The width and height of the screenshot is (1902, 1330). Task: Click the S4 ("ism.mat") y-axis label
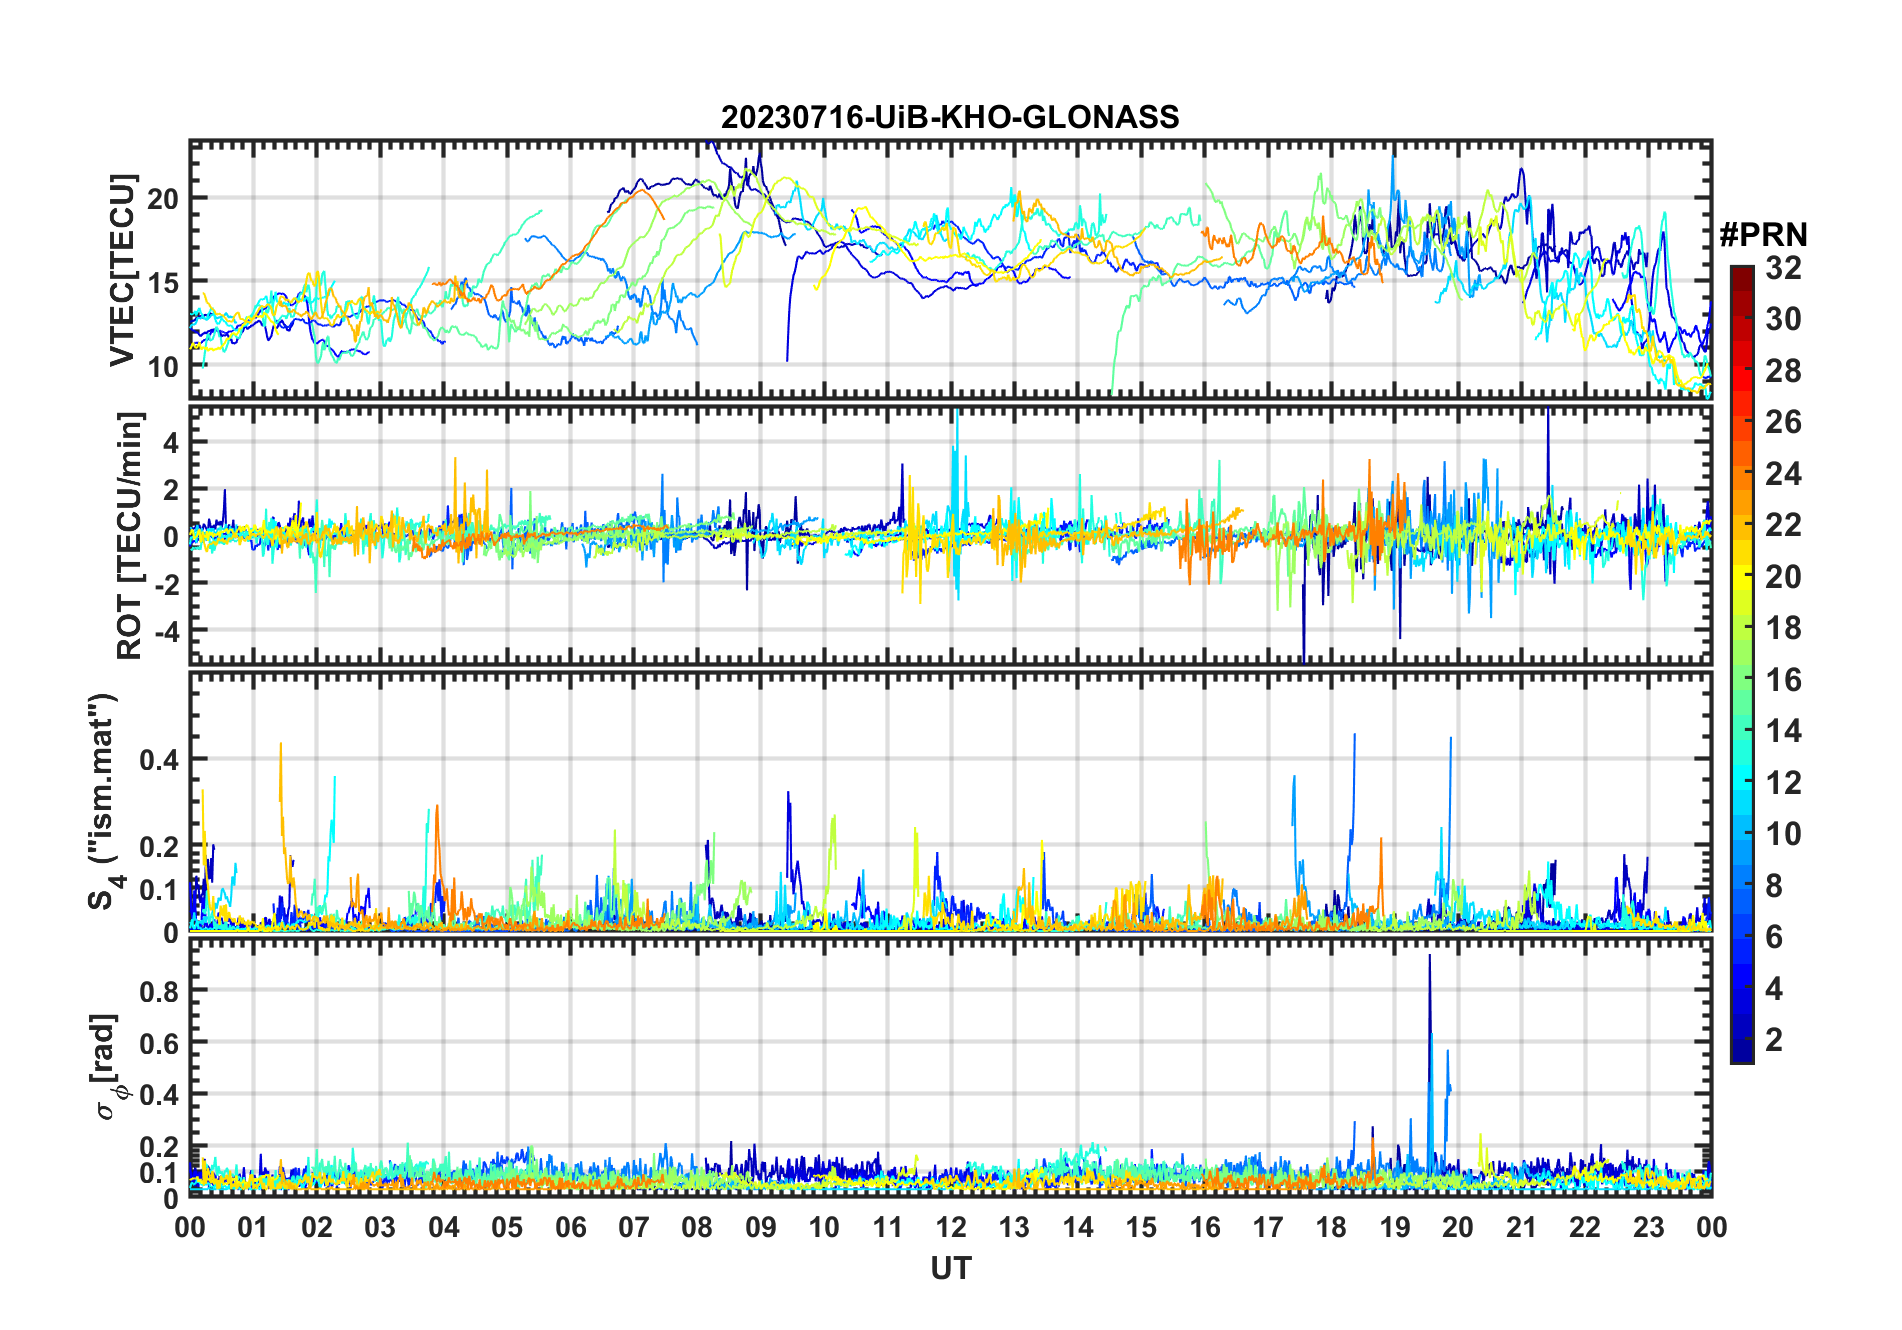104,802
